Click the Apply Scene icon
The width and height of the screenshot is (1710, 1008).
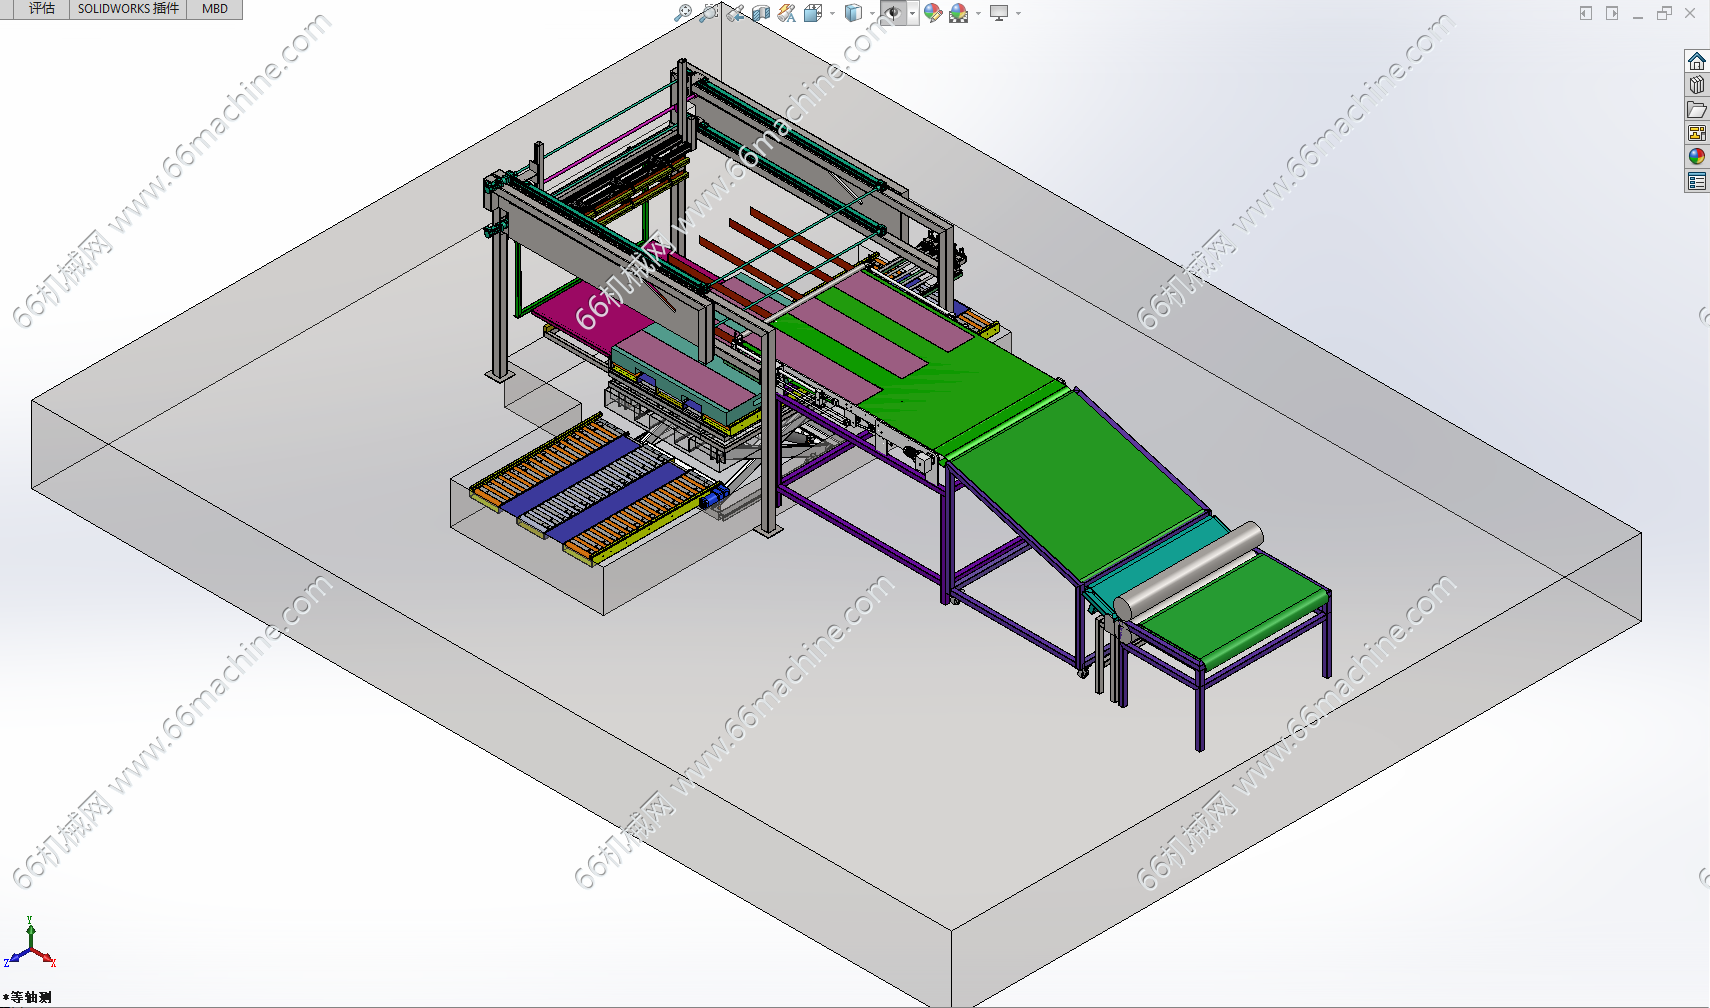pos(958,13)
